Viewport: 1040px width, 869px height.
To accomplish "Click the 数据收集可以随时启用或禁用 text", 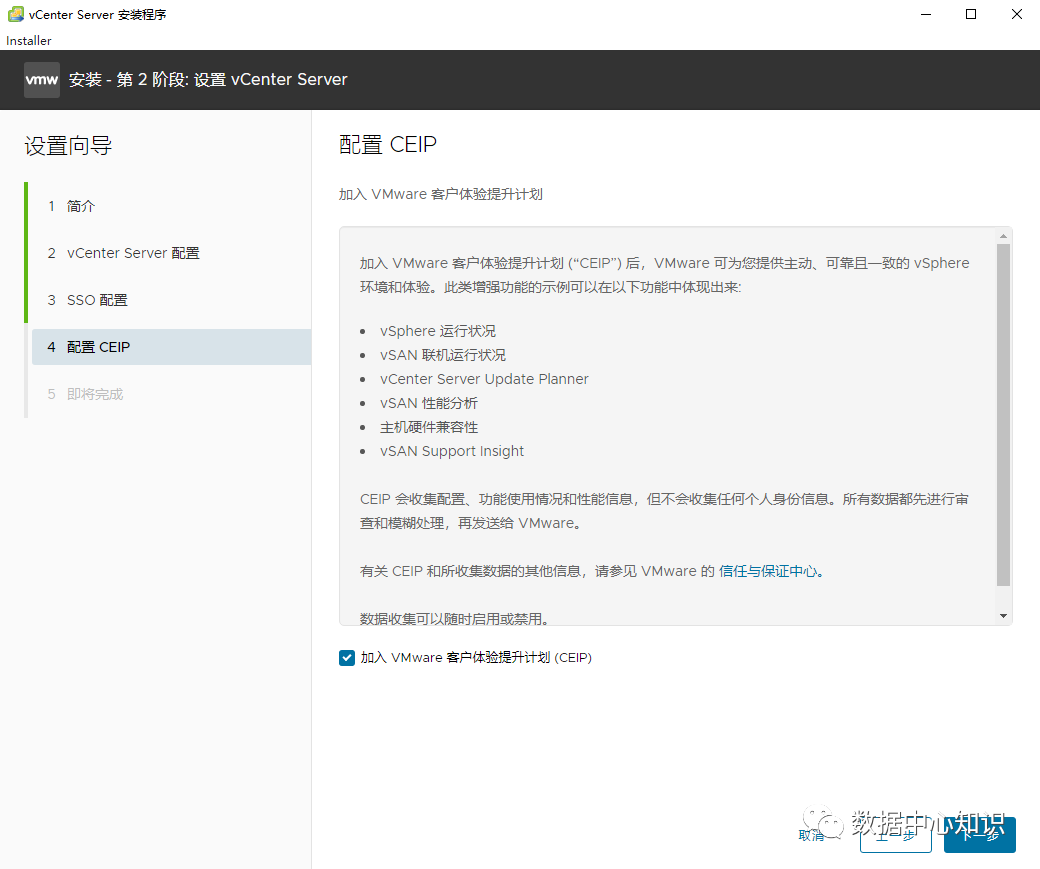I will pos(454,619).
